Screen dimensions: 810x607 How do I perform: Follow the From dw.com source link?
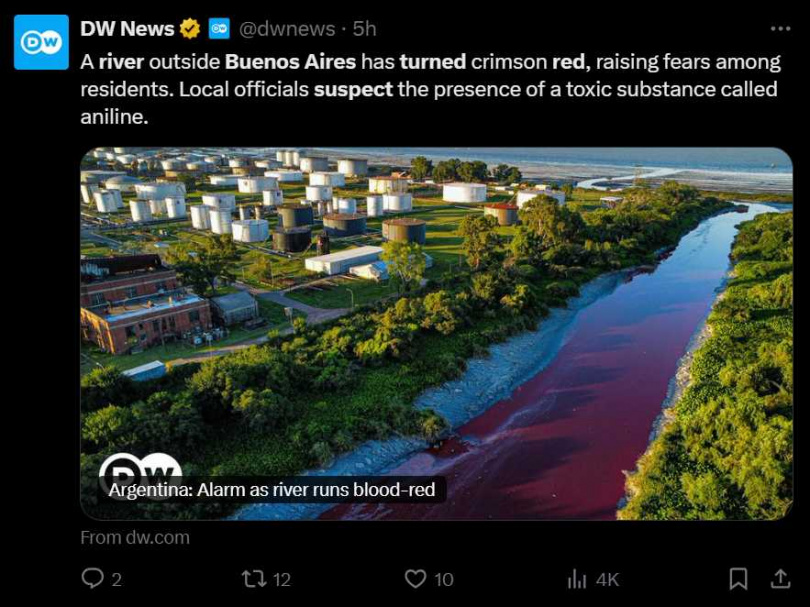(x=135, y=537)
